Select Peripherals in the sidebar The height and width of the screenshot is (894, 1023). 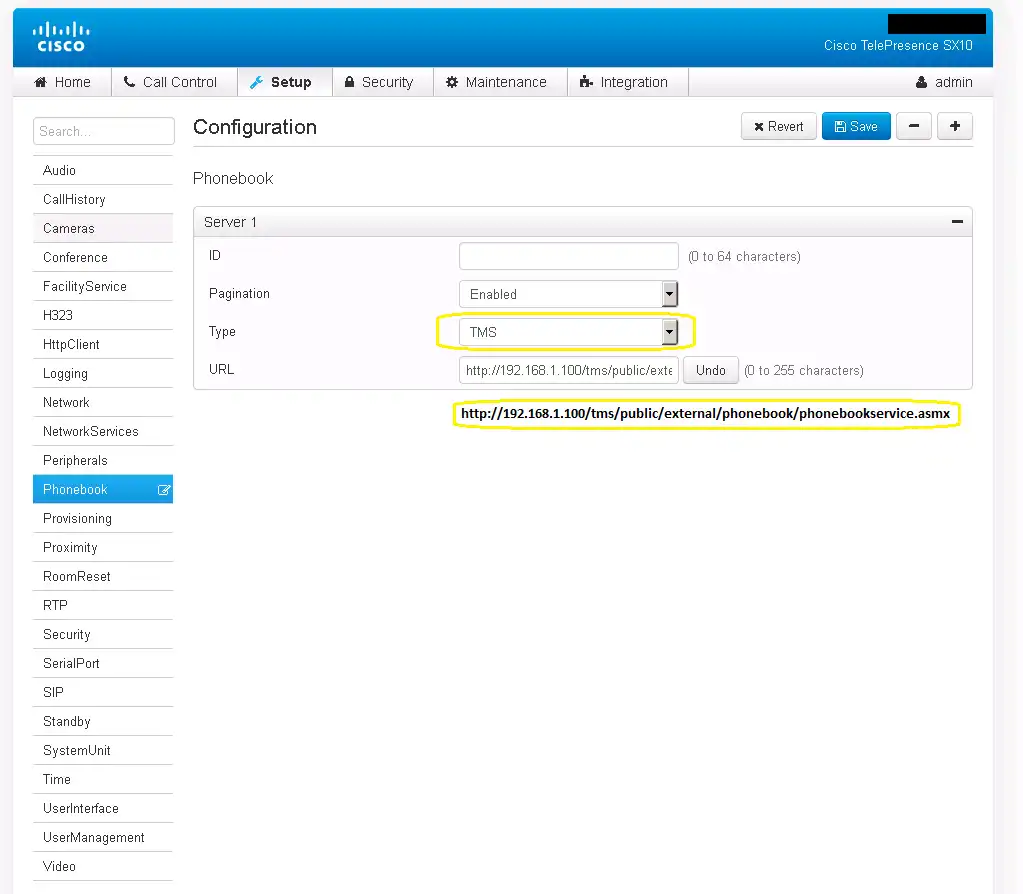pyautogui.click(x=103, y=461)
